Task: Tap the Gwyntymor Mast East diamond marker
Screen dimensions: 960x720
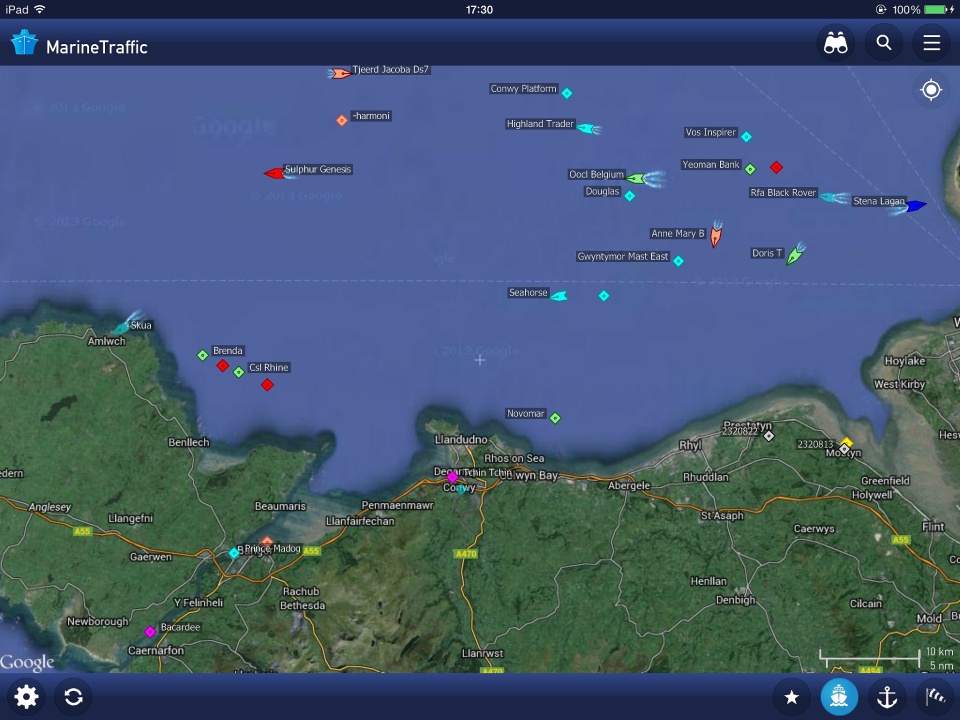Action: coord(678,261)
